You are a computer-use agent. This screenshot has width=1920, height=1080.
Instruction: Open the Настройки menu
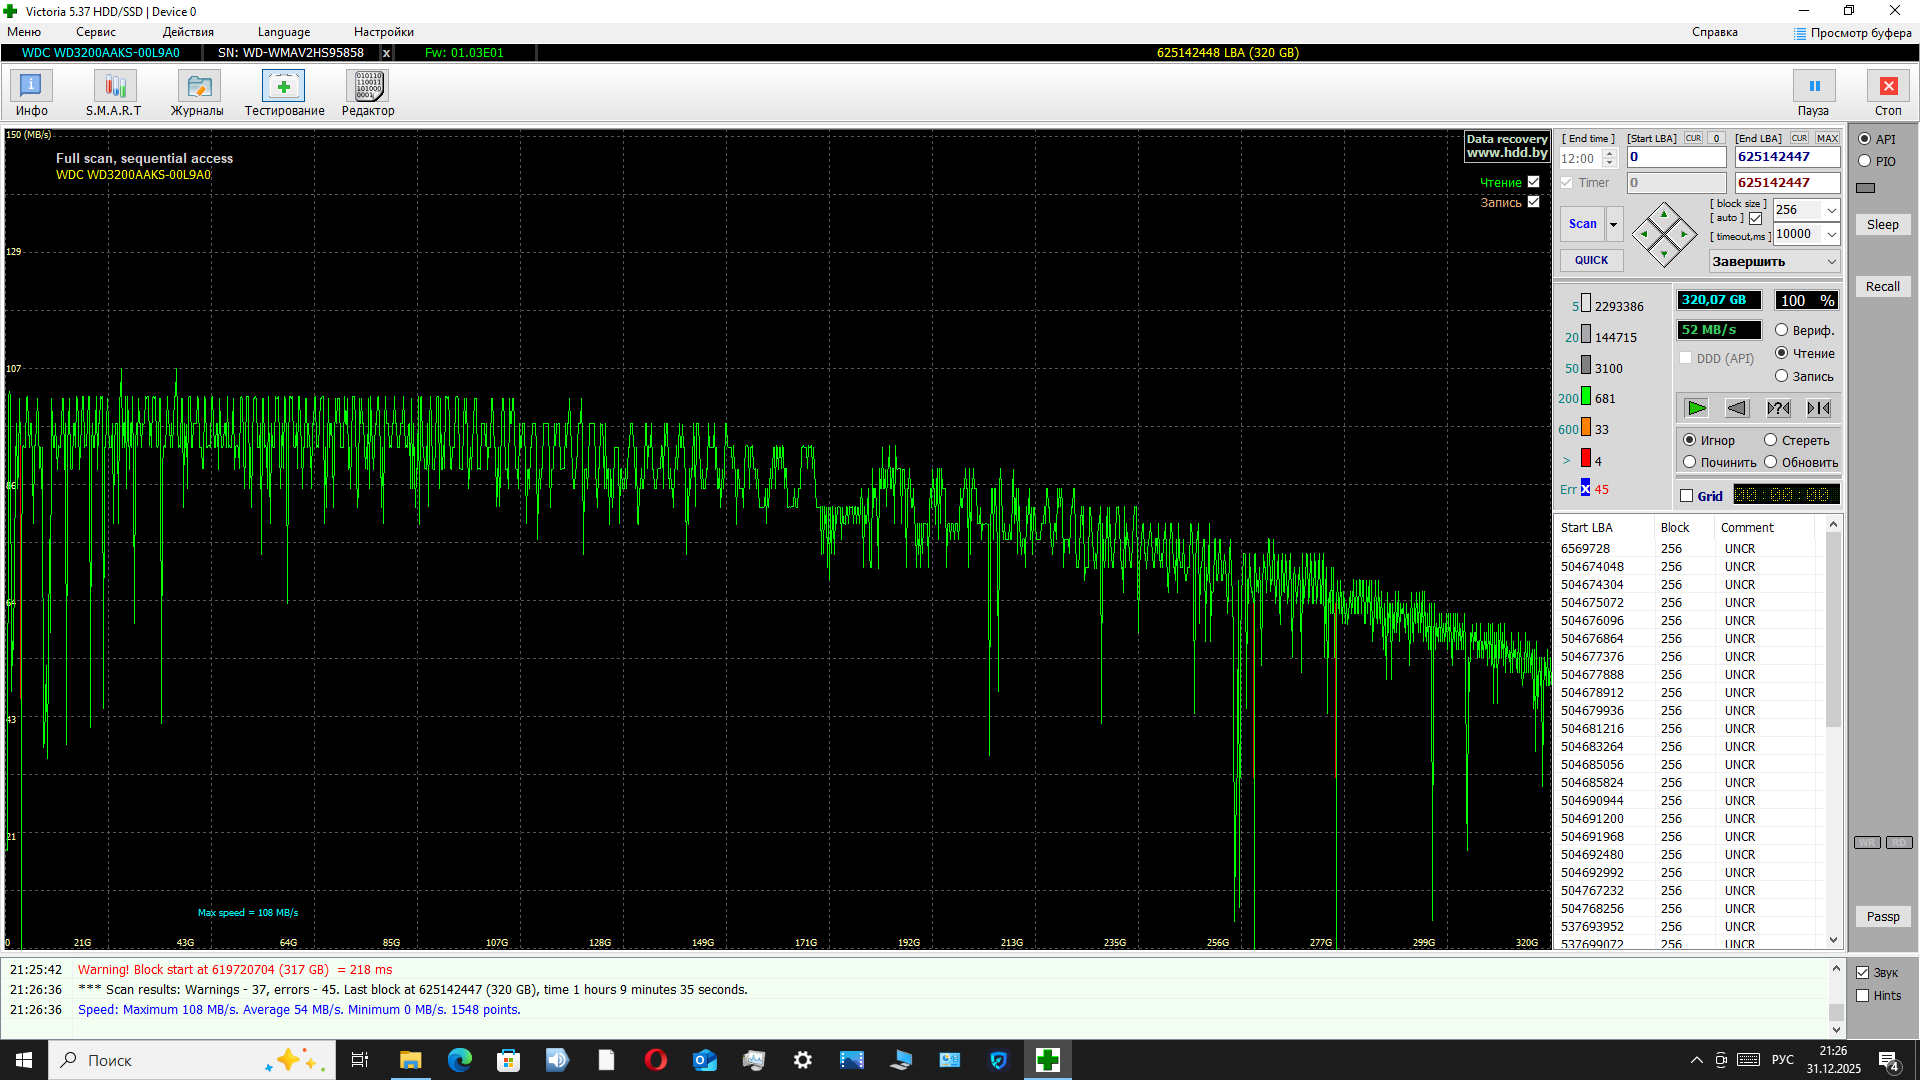point(383,32)
